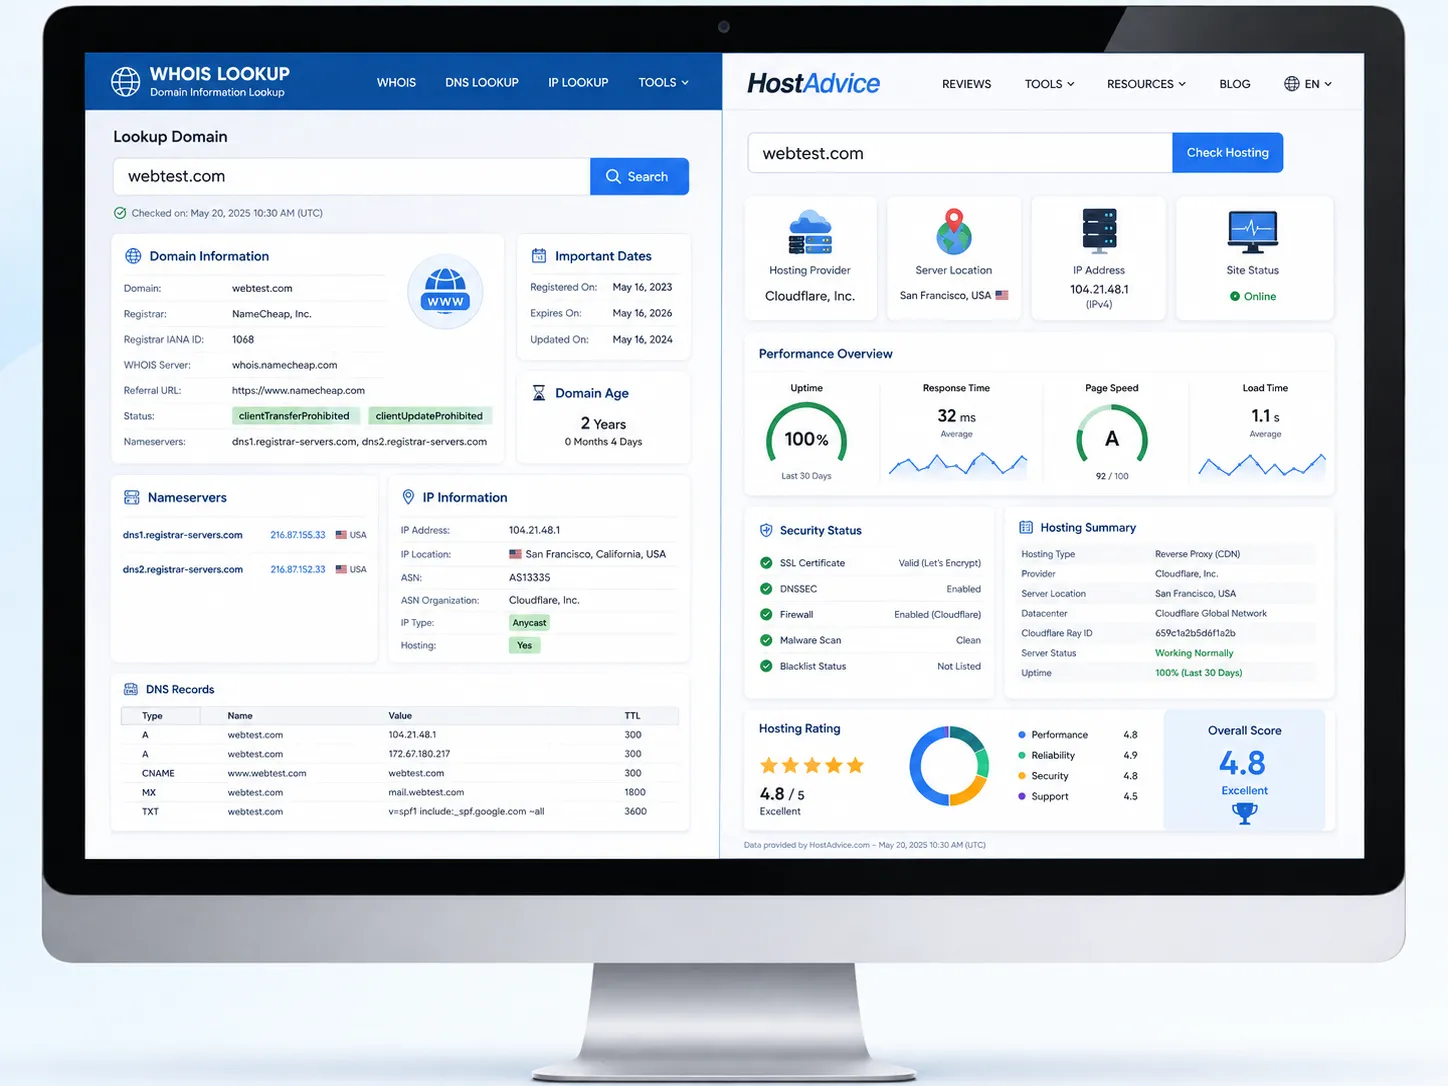The width and height of the screenshot is (1448, 1086).
Task: Click the Hosting Summary list icon
Action: click(1026, 527)
